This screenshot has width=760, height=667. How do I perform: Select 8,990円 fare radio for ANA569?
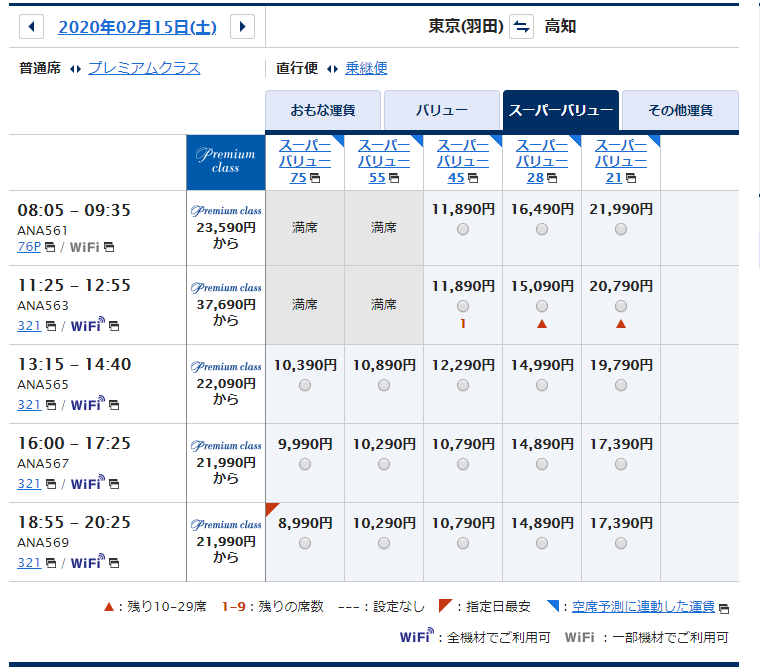305,543
